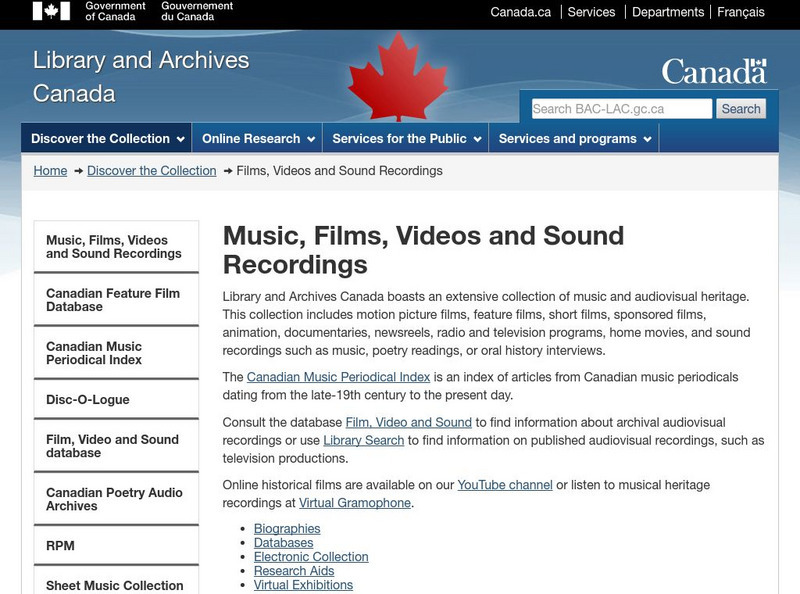Click the Search button
This screenshot has width=800, height=594.
[741, 109]
